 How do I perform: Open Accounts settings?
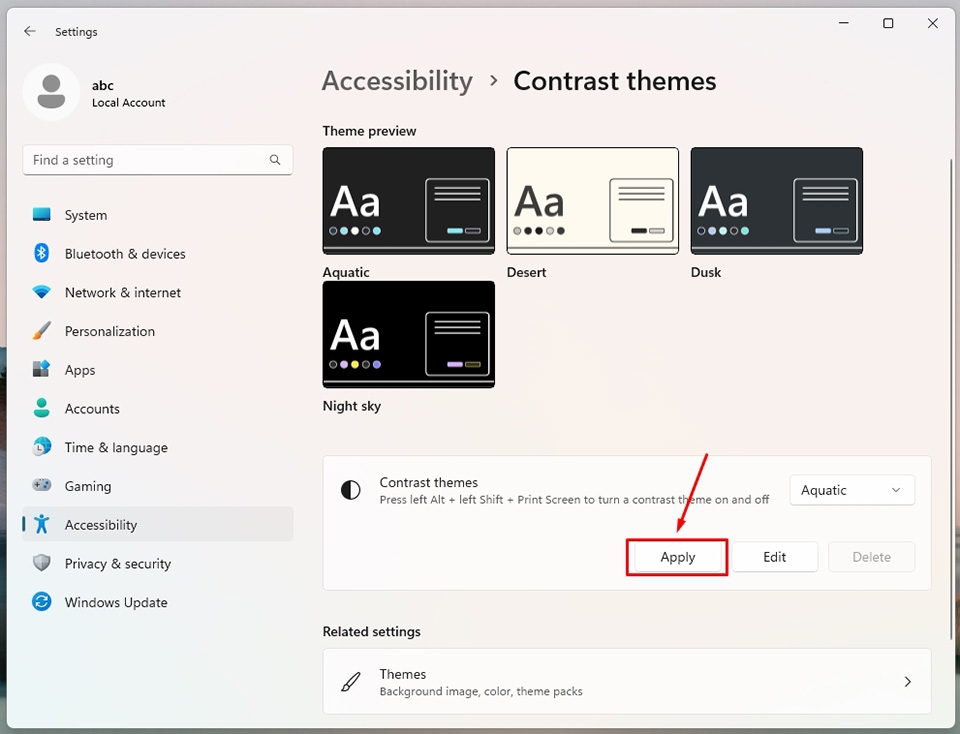(158, 408)
